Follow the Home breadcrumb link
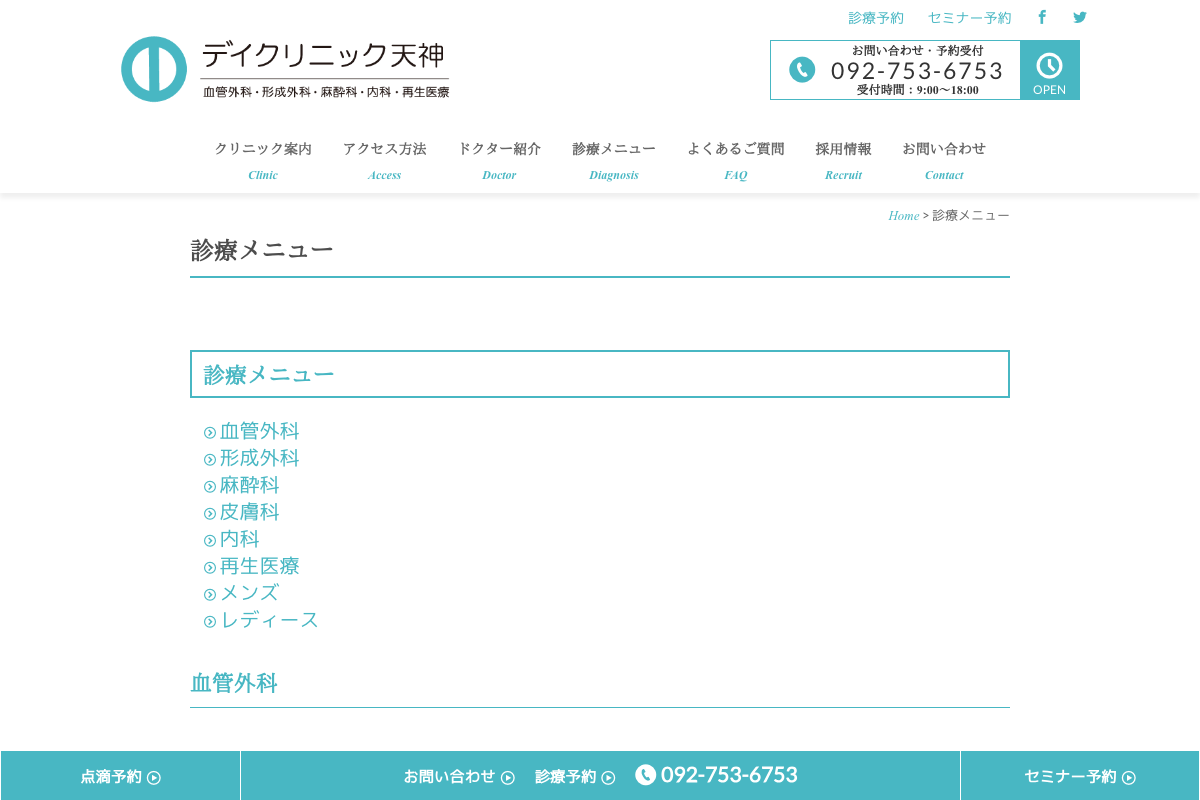This screenshot has width=1200, height=800. (x=903, y=215)
